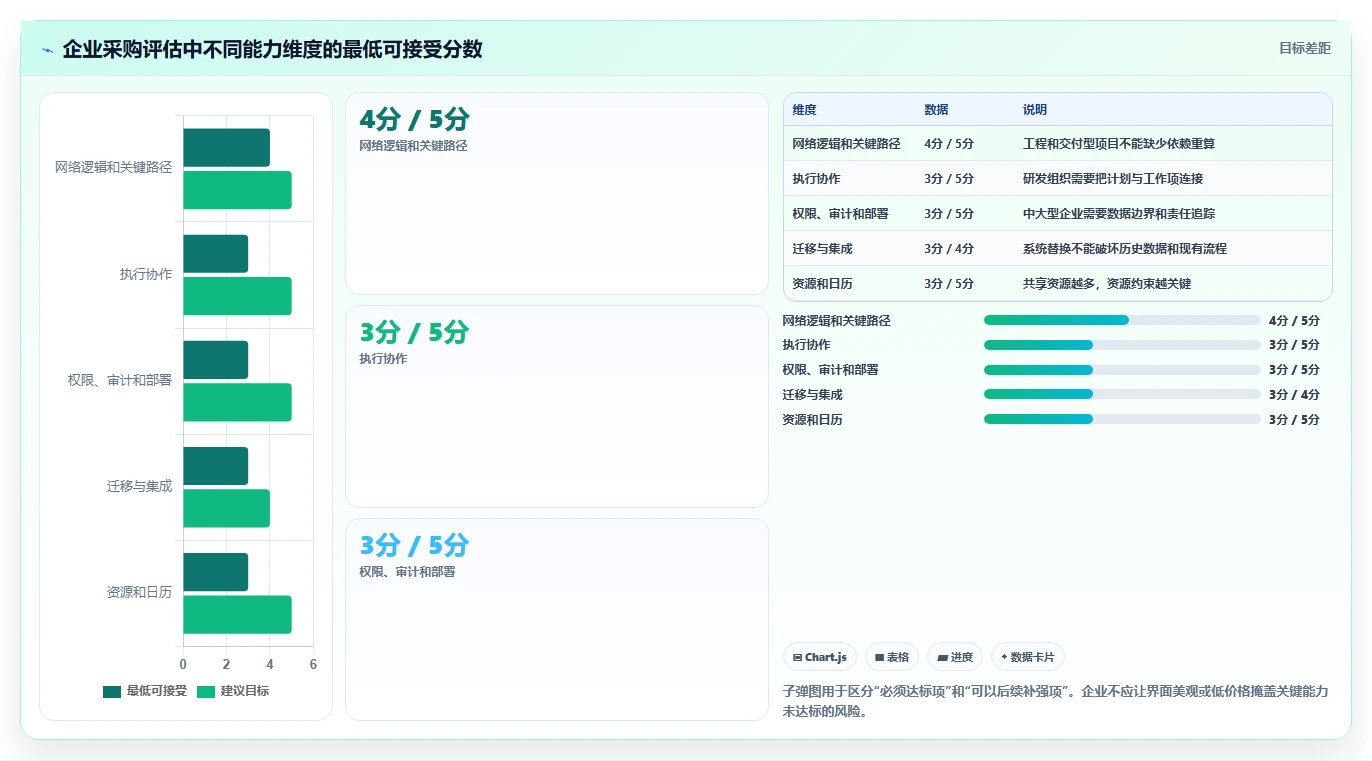Click the dark 最低可接受 bar for 网络逻辑和关键路径

226,148
